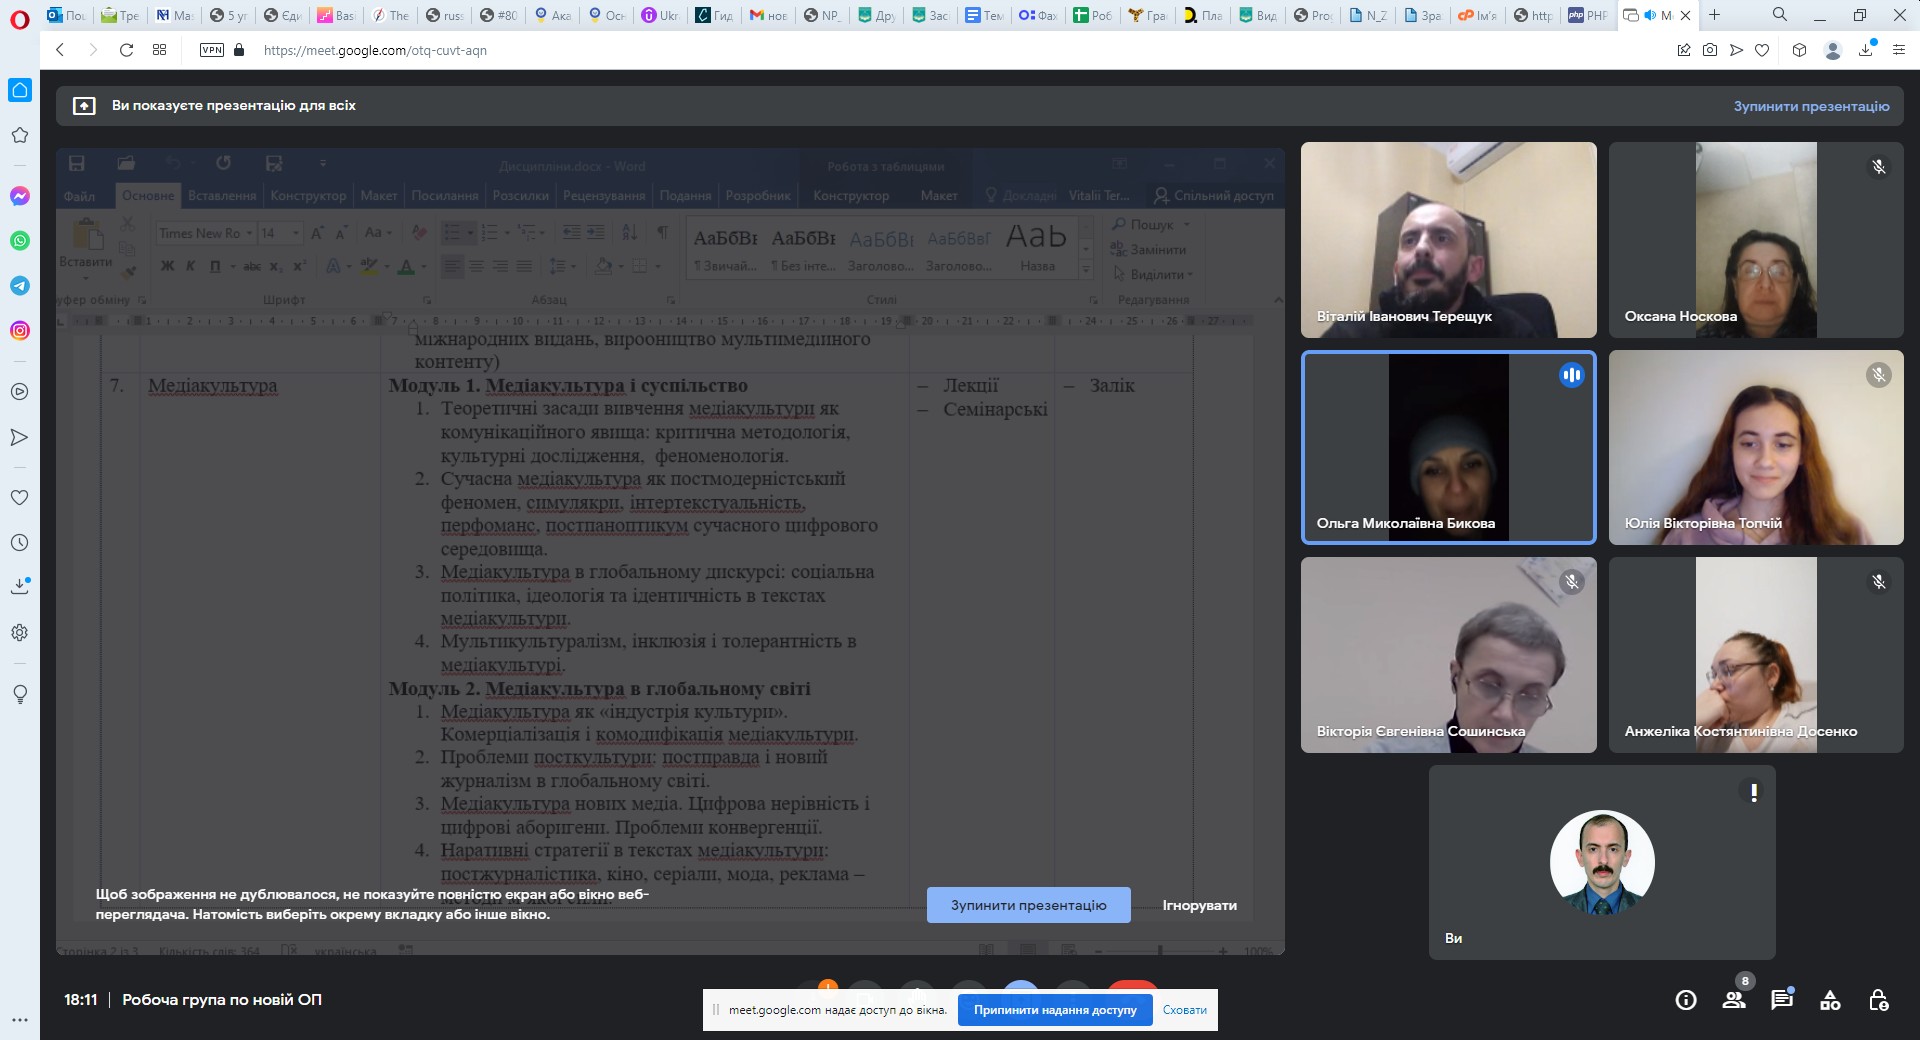The image size is (1920, 1040).
Task: Open host controls lock icon
Action: pyautogui.click(x=1878, y=1000)
